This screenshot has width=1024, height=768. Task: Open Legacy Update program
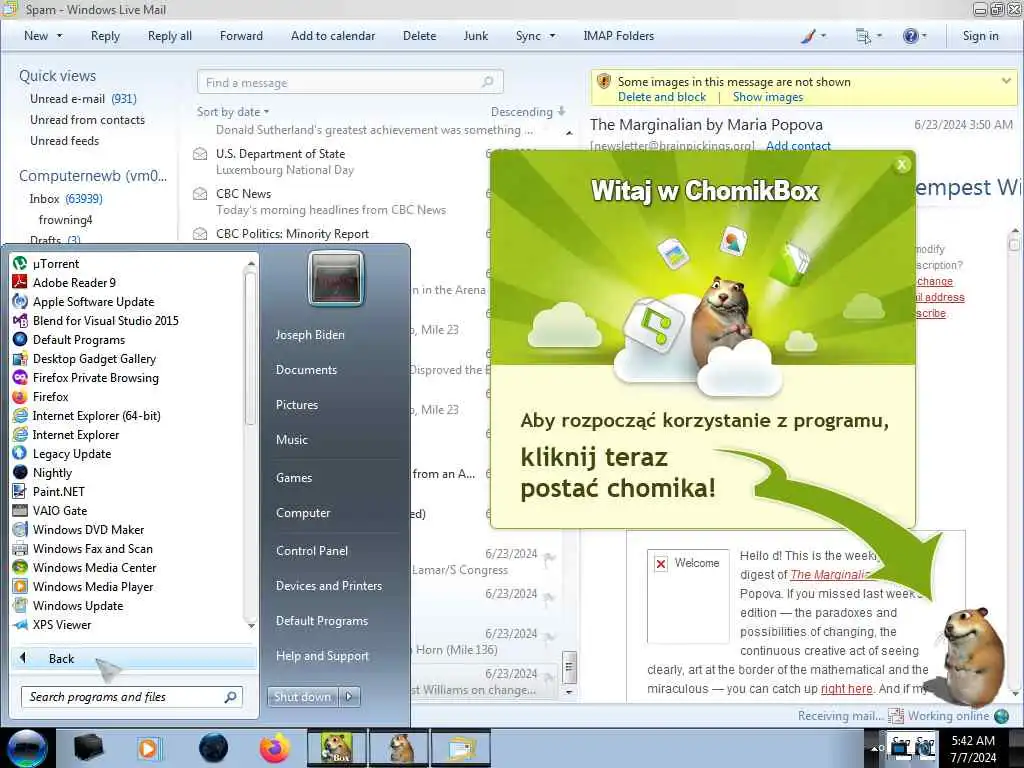coord(72,454)
